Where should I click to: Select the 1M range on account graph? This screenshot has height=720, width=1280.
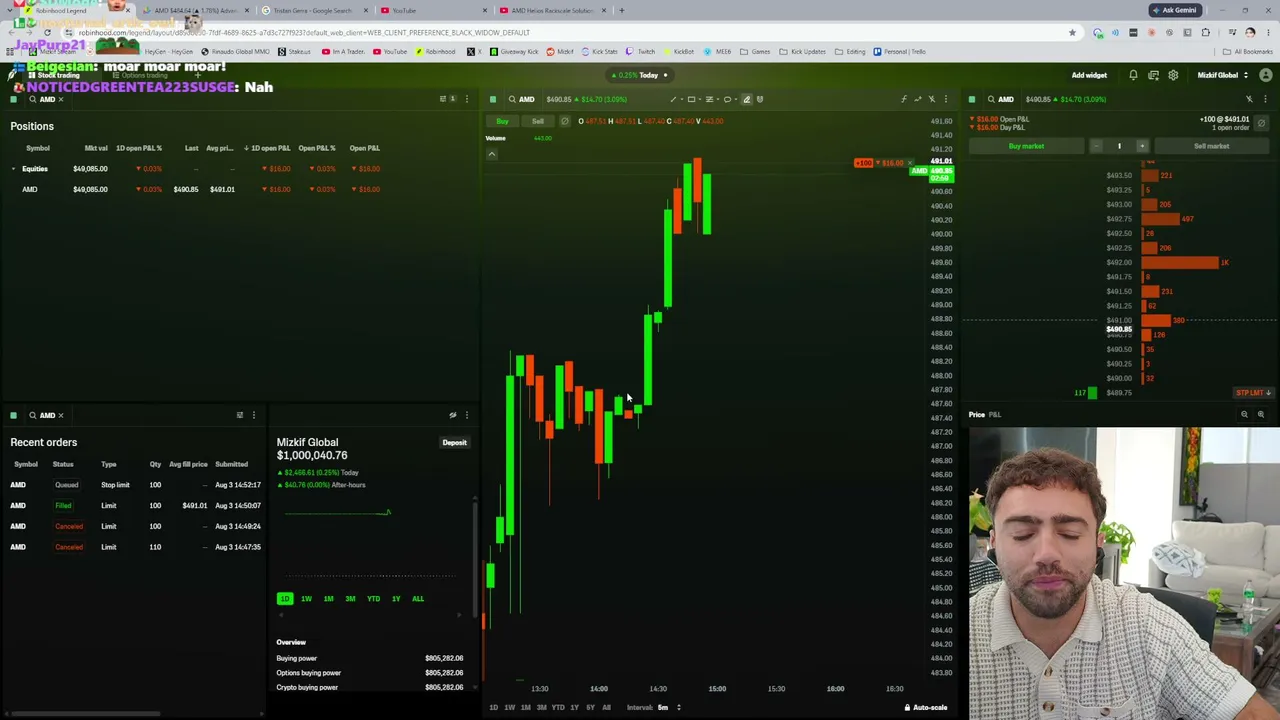click(x=328, y=599)
